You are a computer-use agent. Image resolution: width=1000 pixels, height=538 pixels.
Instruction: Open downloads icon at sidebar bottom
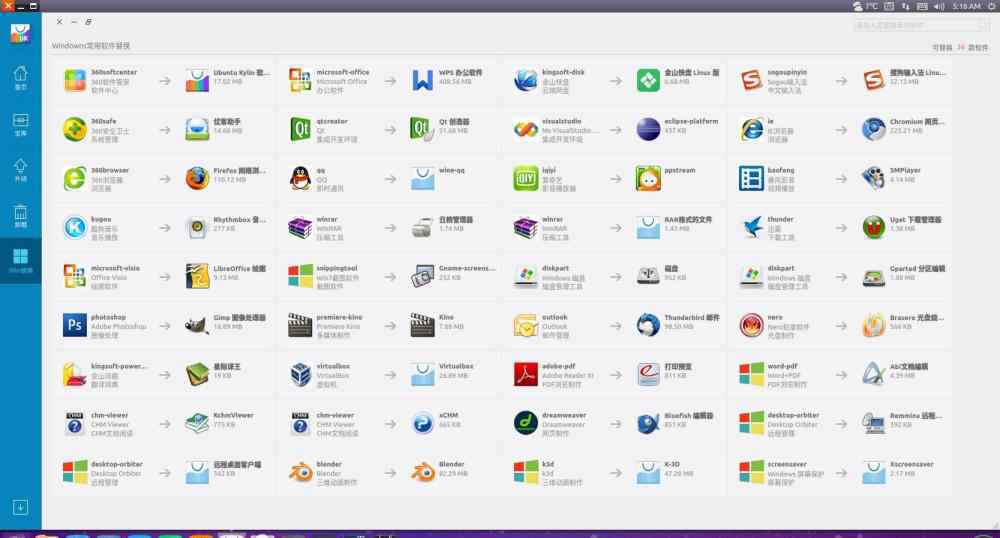pos(20,507)
